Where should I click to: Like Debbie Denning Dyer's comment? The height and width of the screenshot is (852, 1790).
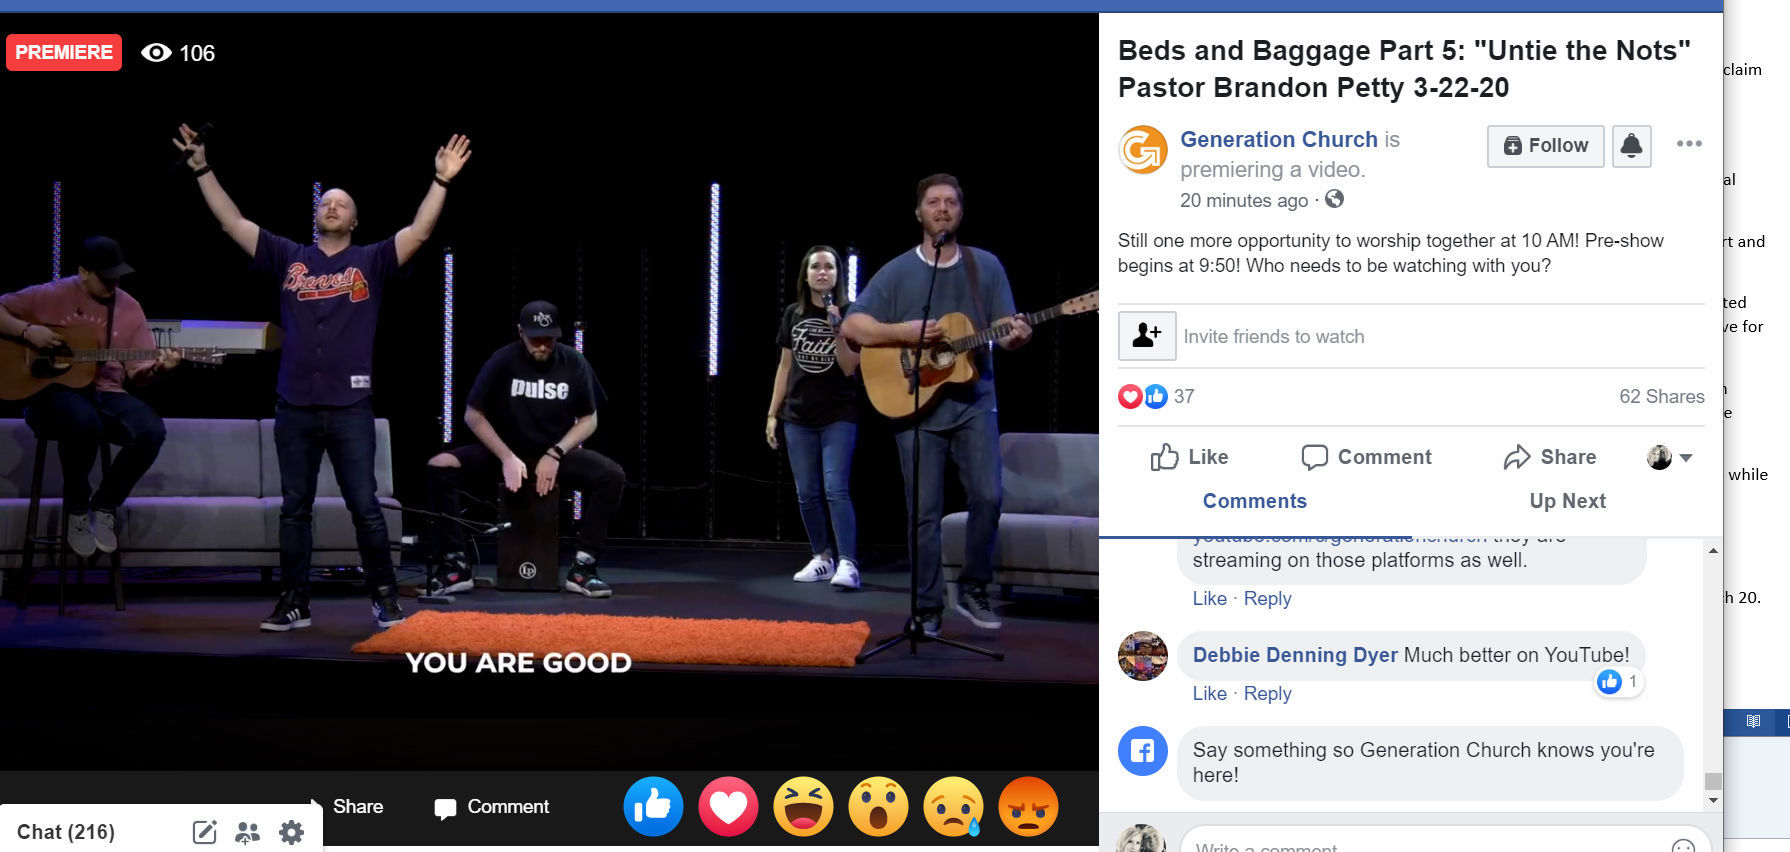click(x=1209, y=693)
